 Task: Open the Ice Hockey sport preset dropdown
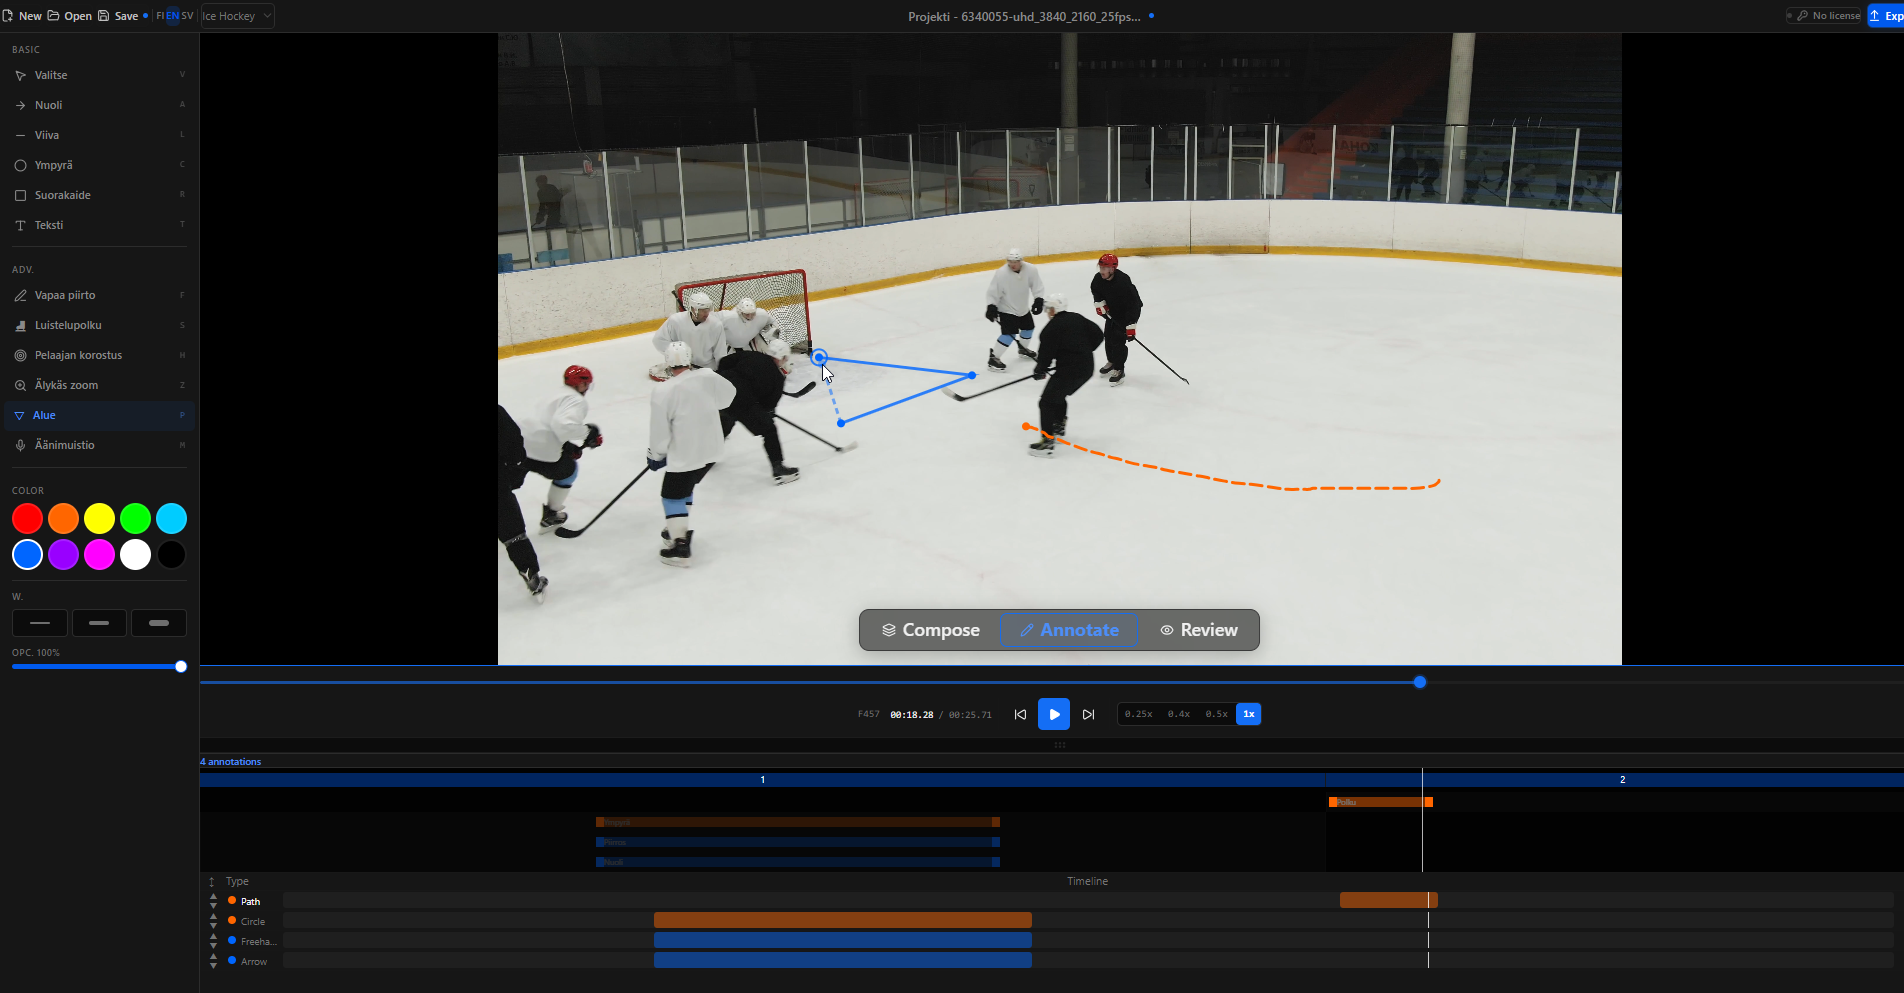coord(235,15)
